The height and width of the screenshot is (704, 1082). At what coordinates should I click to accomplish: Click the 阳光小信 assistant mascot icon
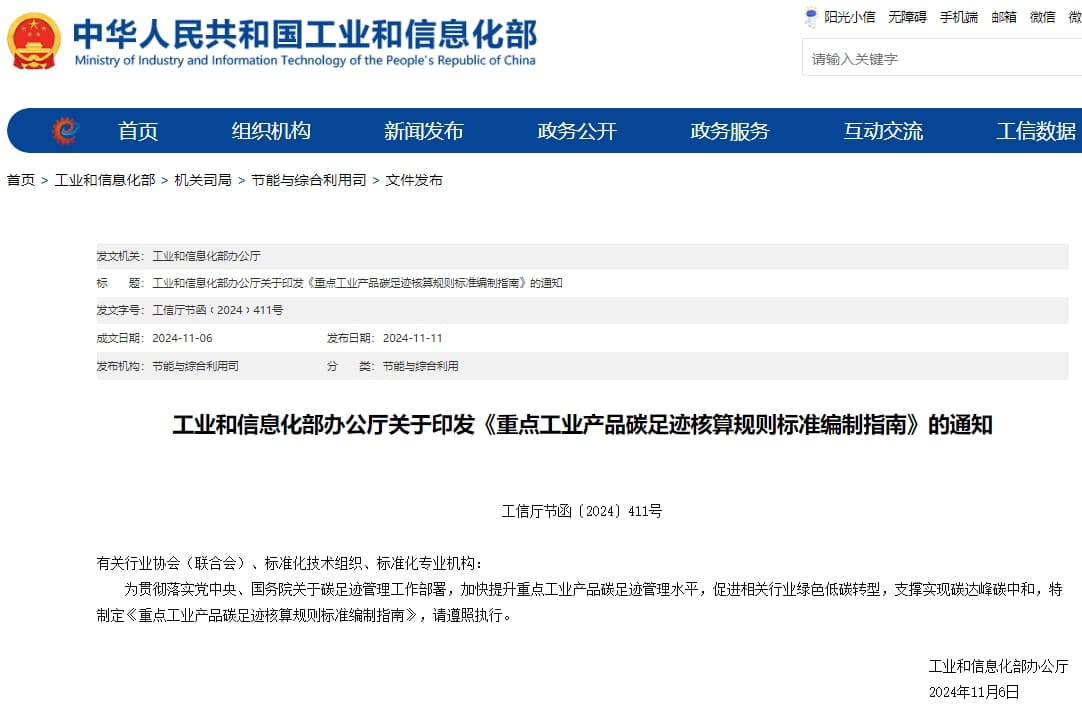click(811, 17)
